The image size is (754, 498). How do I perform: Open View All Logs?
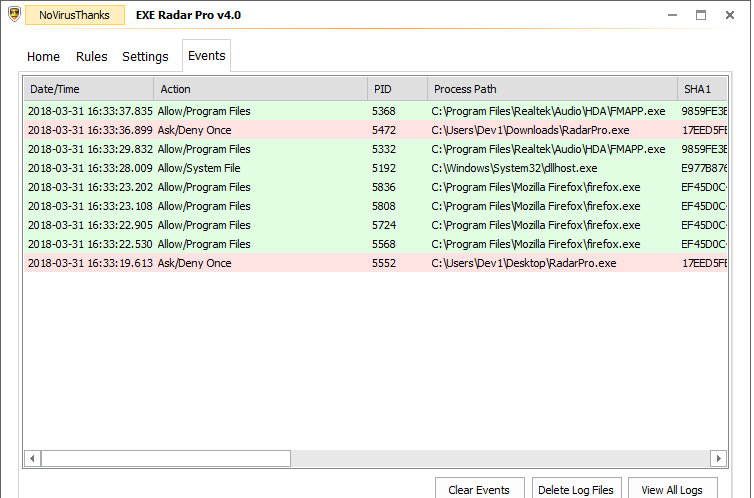coord(672,489)
